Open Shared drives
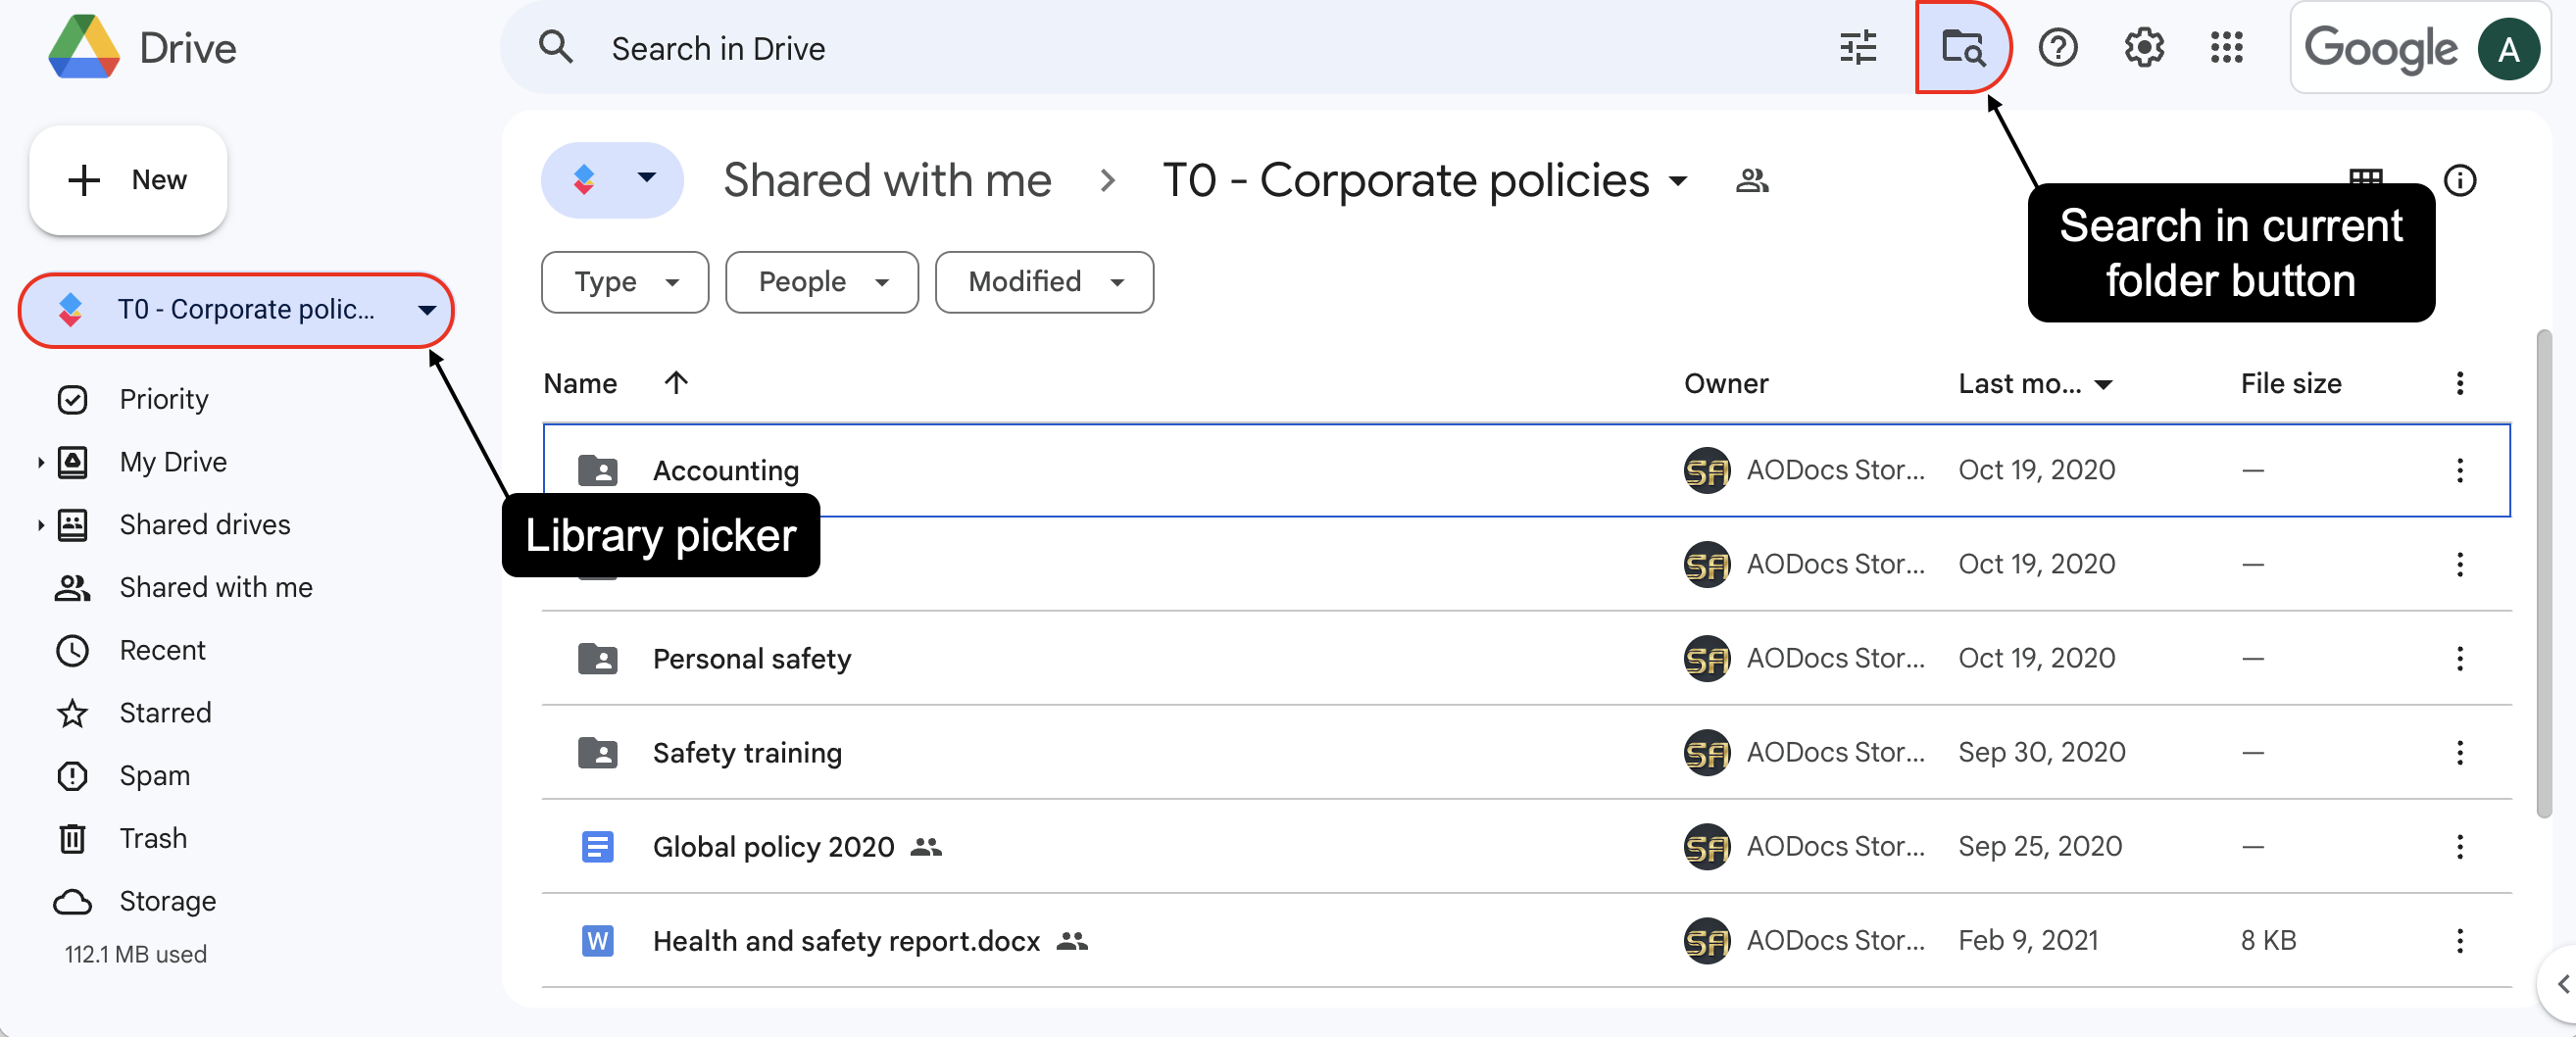Viewport: 2576px width, 1037px height. [x=205, y=525]
